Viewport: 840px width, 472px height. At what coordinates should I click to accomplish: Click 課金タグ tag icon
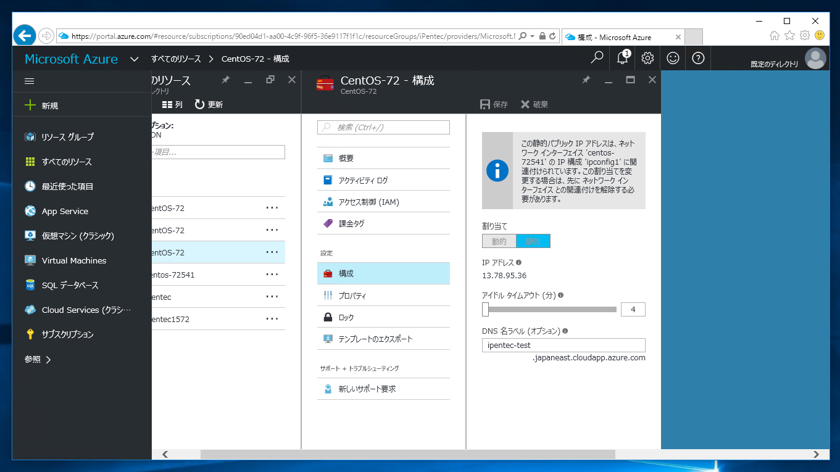[328, 223]
